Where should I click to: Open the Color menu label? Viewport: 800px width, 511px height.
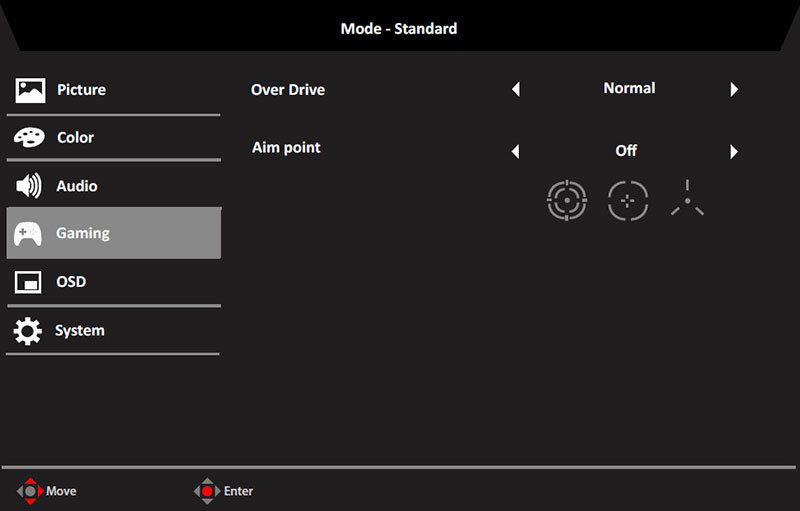coord(76,138)
